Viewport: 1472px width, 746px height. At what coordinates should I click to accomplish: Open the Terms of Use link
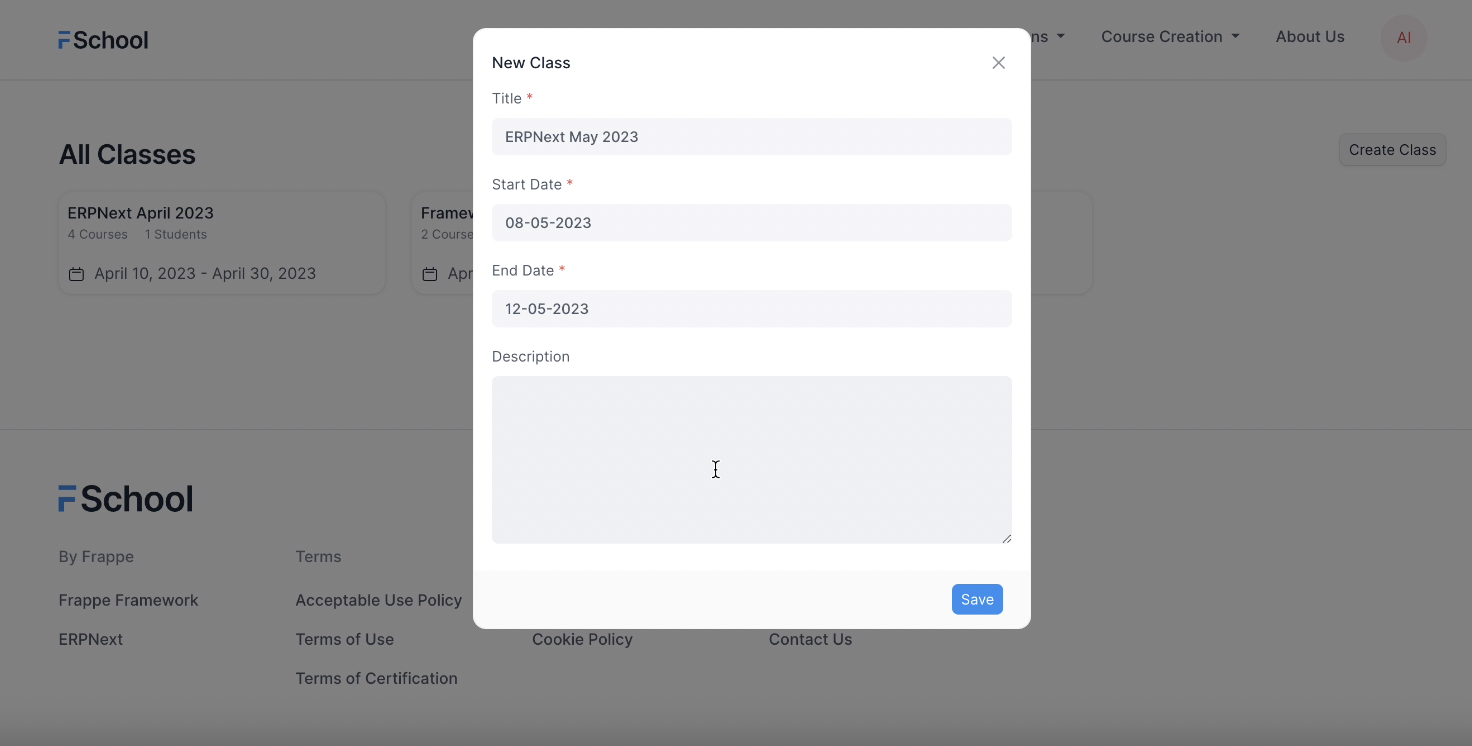coord(345,639)
